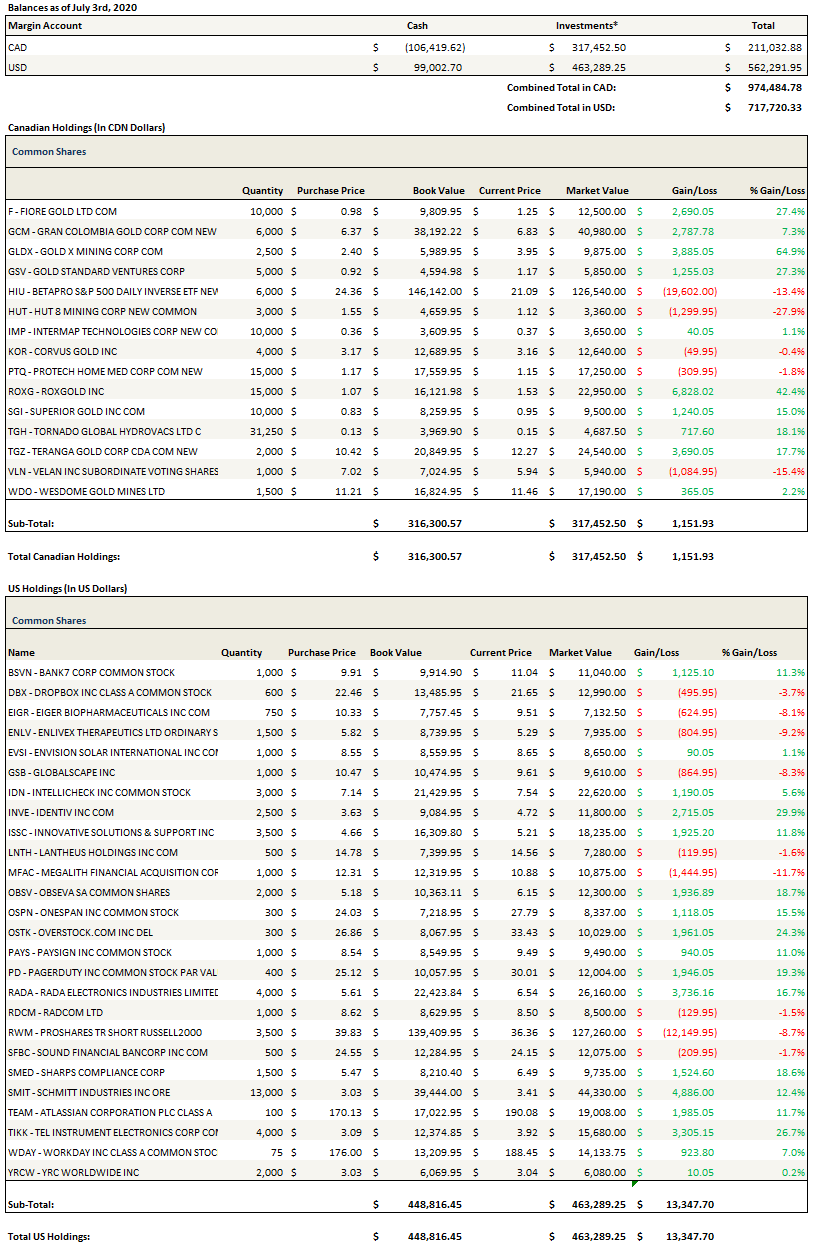The image size is (823, 1252).
Task: Click the TGH Tornado Global Hydrovacs quantity 31,250
Action: 266,431
